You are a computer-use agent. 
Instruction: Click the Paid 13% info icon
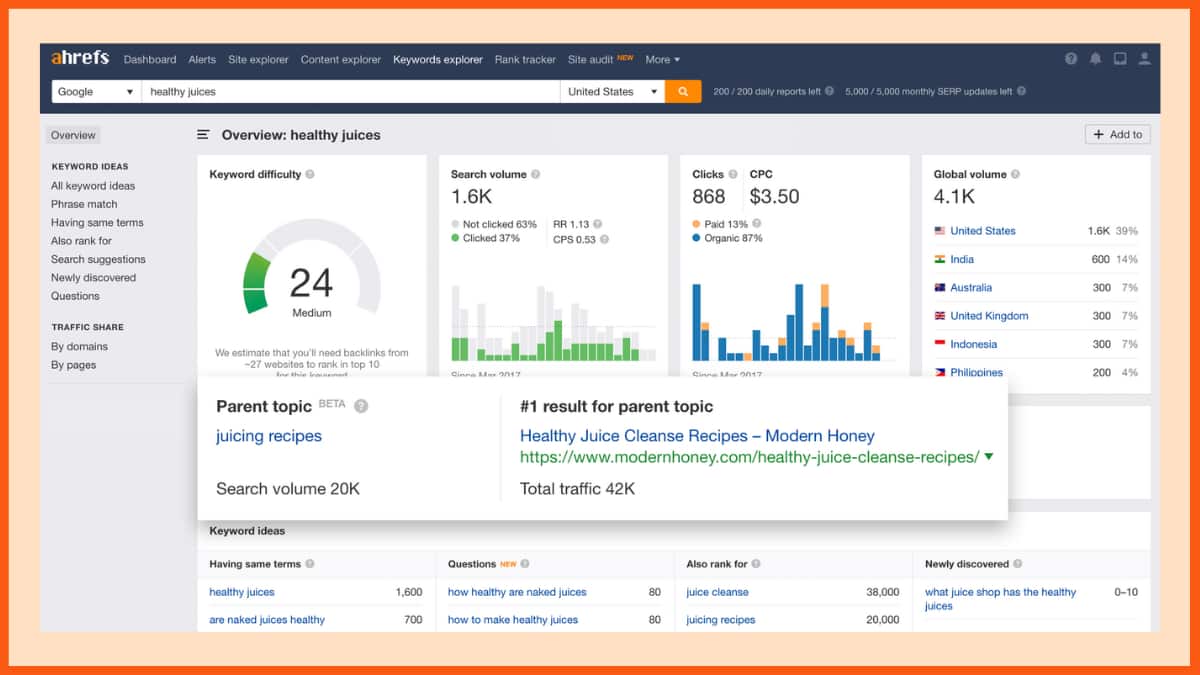click(757, 224)
